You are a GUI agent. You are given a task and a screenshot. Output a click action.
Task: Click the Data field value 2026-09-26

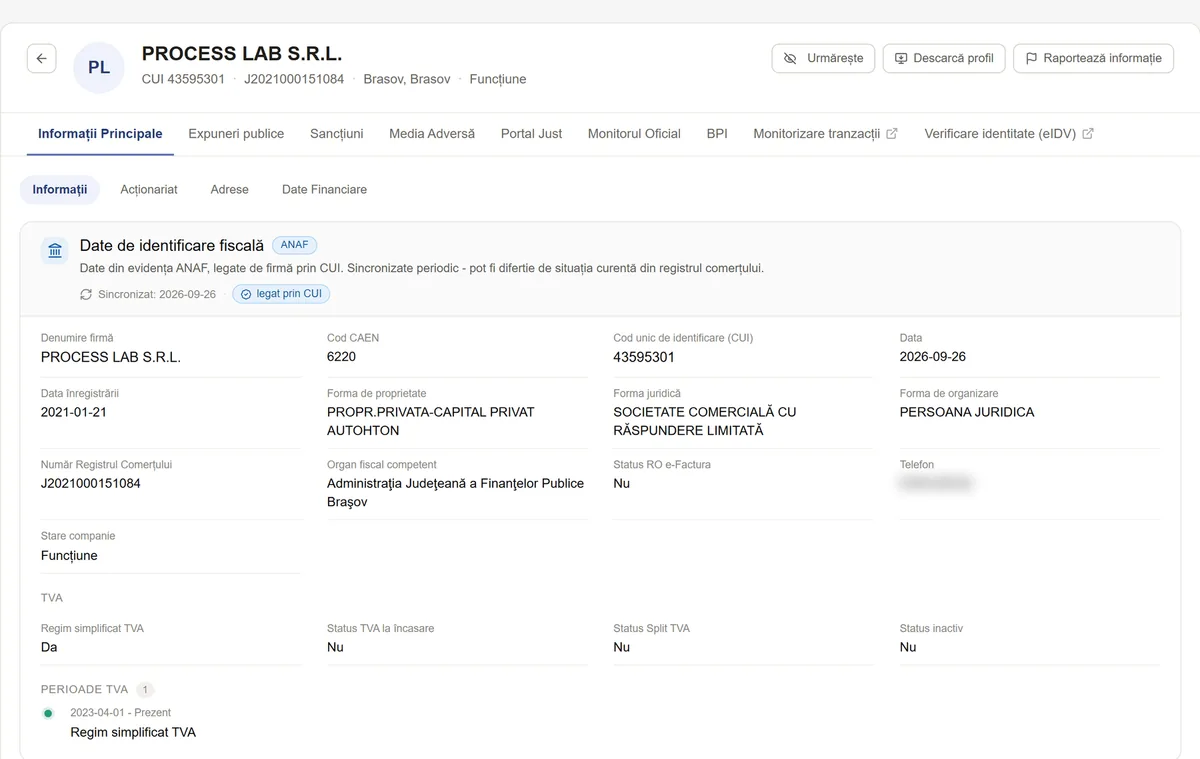point(933,357)
